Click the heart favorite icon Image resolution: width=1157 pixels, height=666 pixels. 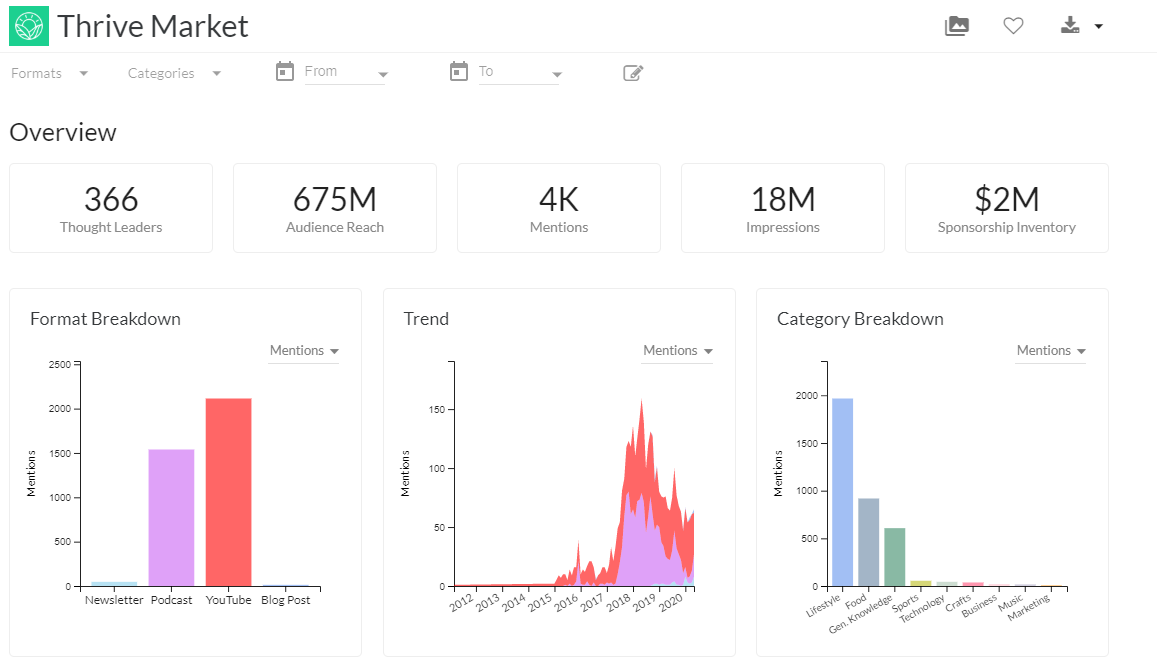point(1013,26)
